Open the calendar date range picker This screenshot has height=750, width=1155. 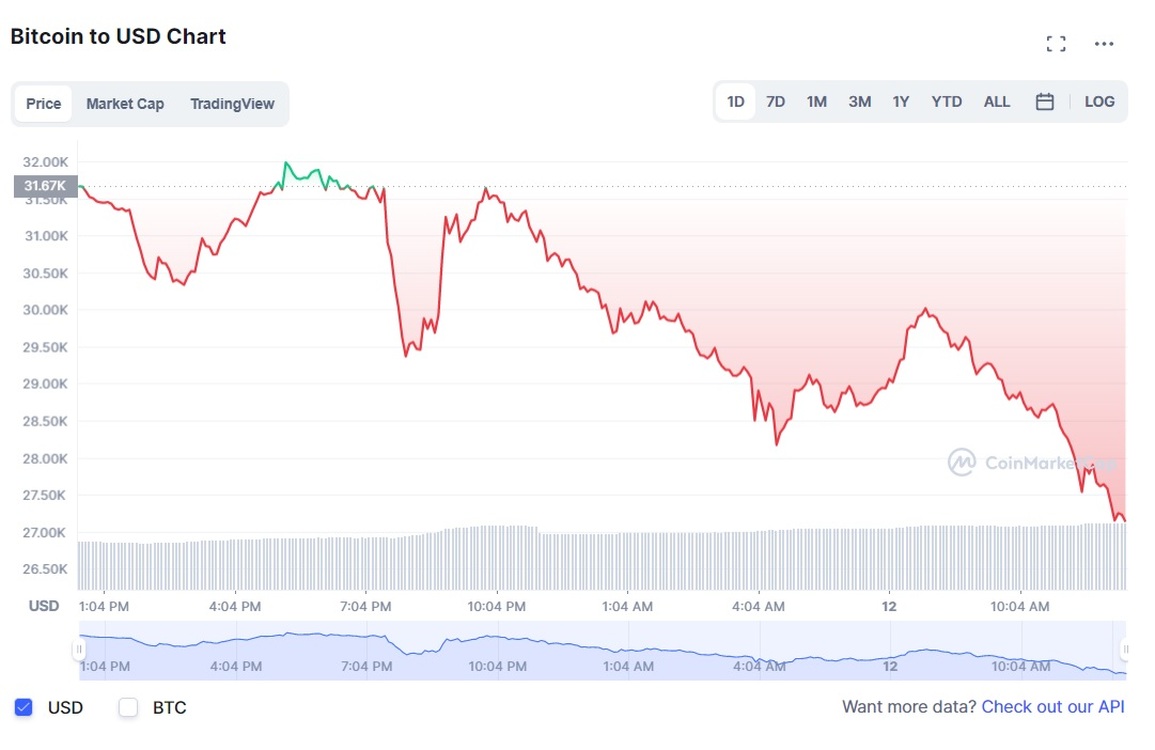(1045, 102)
